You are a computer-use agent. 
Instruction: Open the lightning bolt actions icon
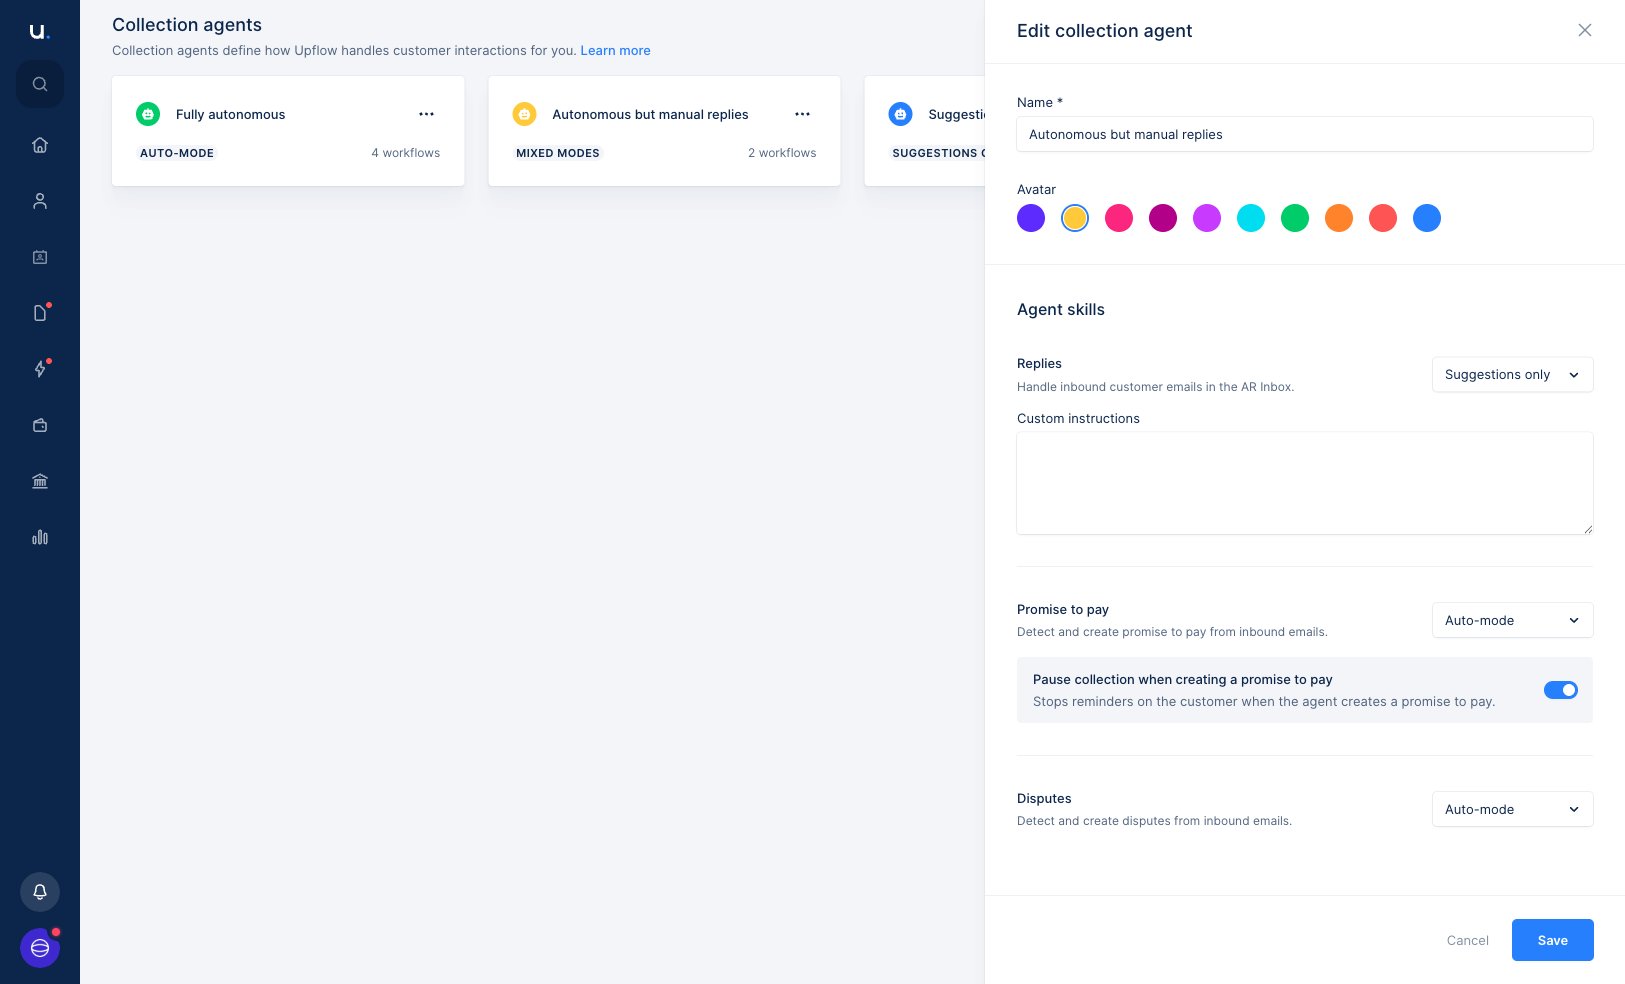point(40,369)
